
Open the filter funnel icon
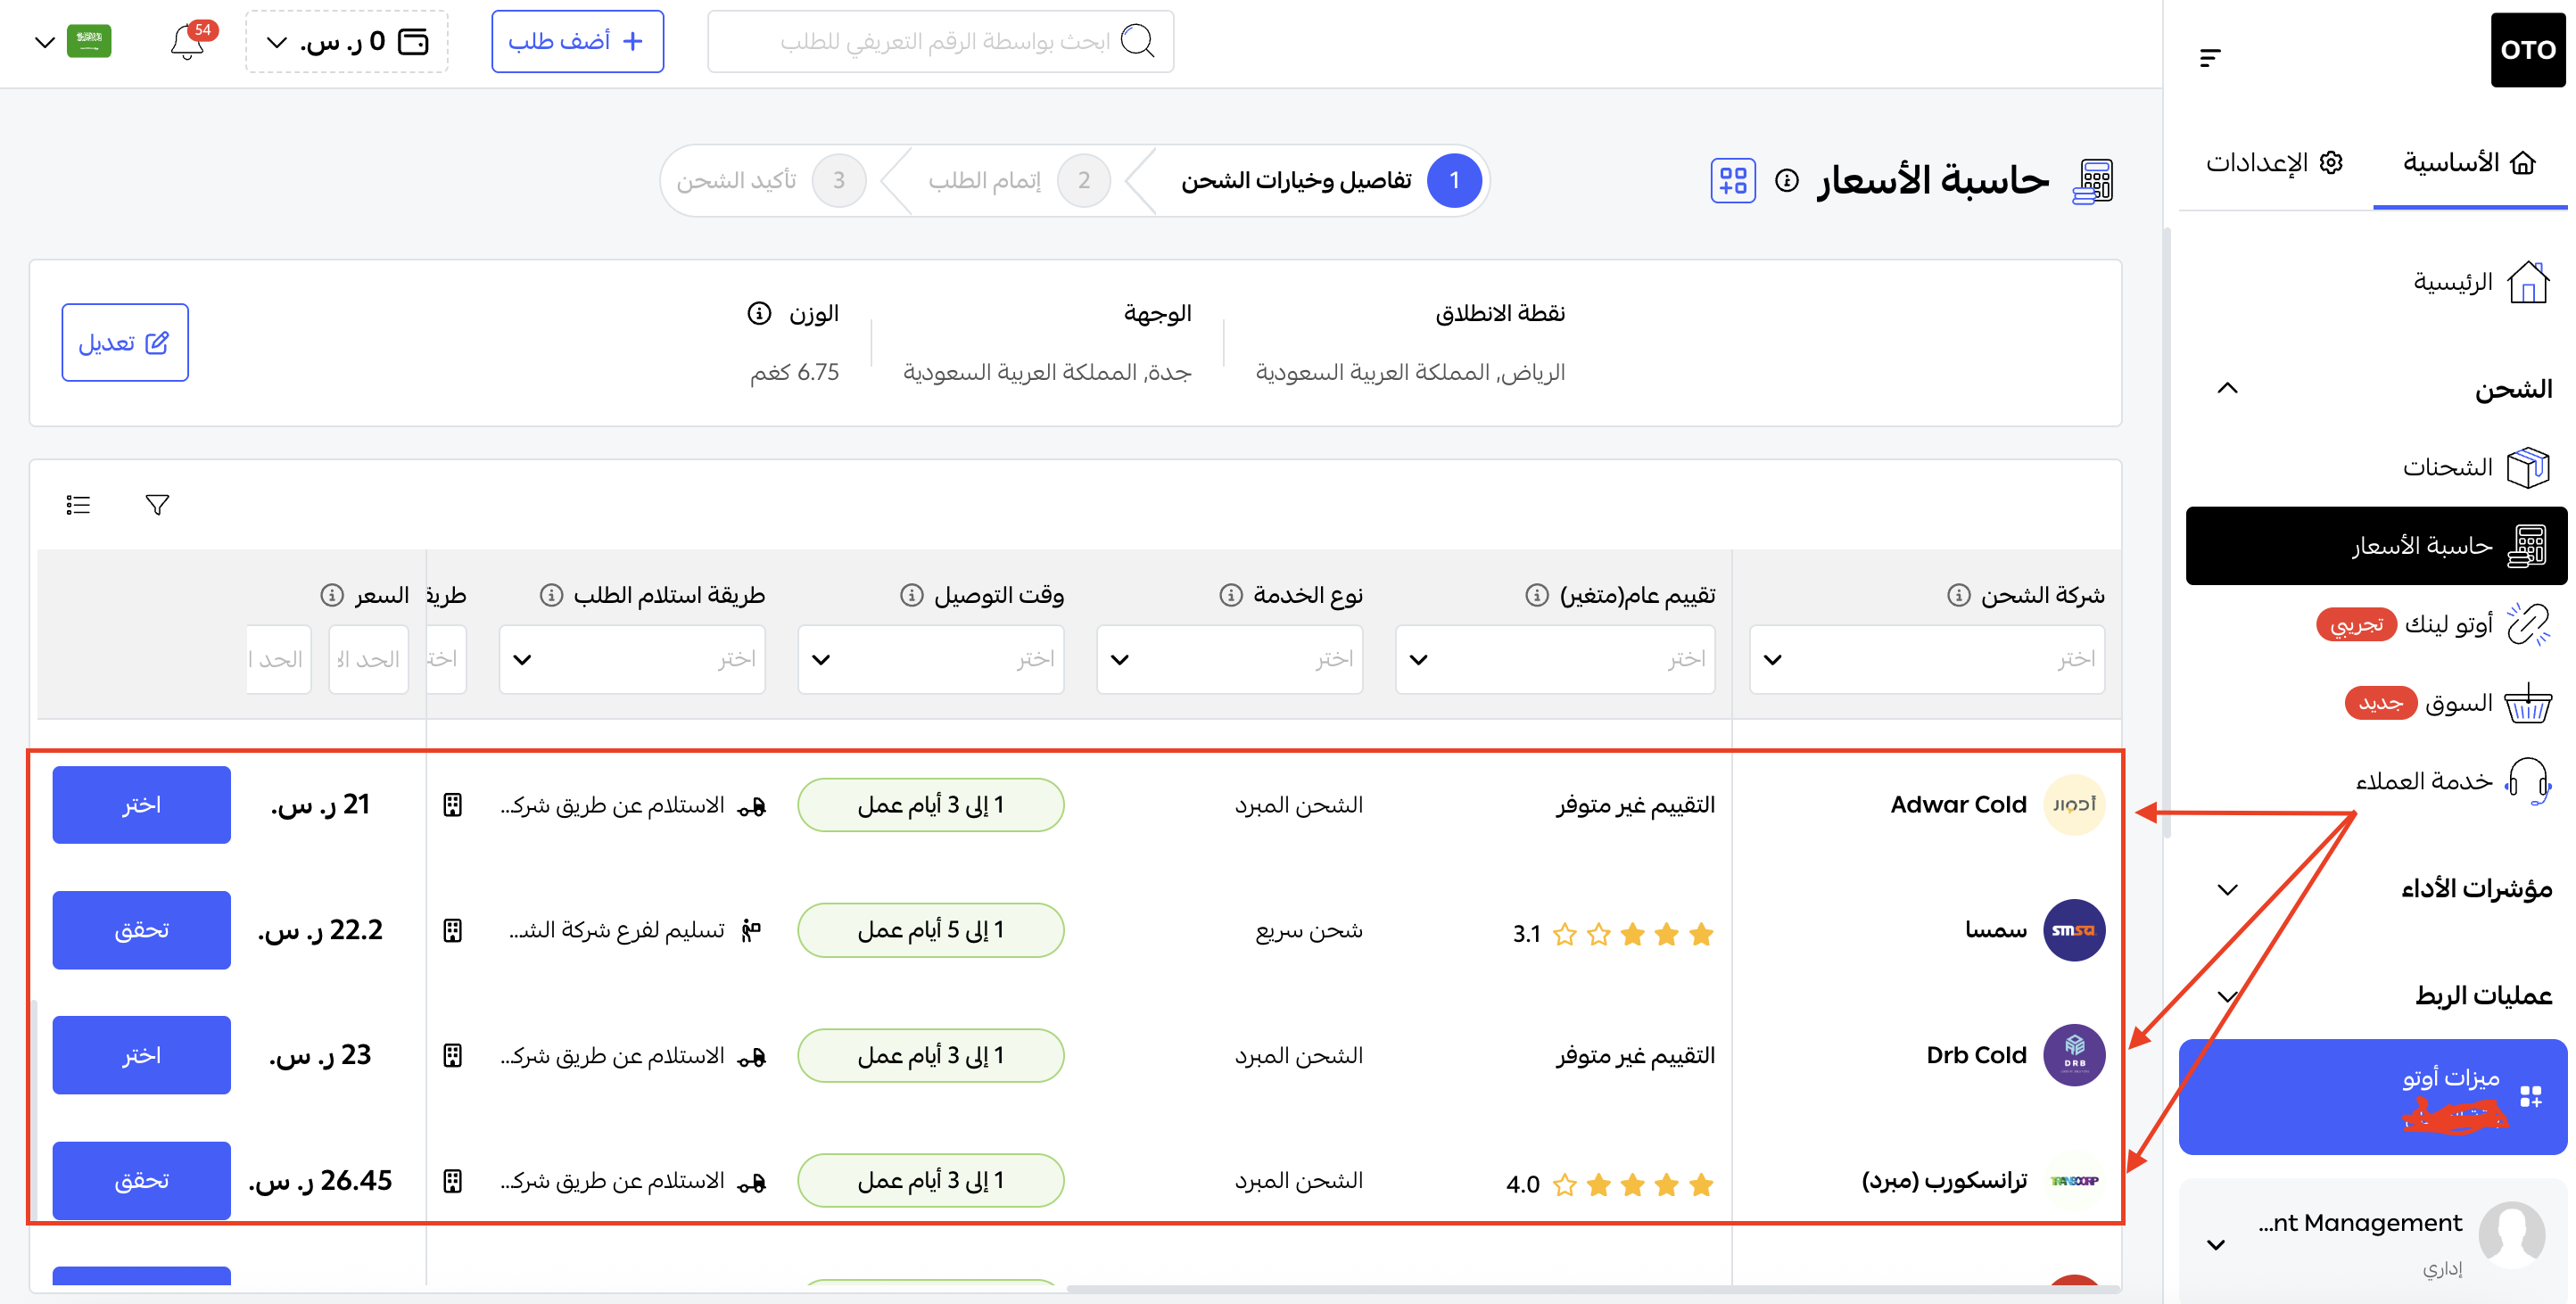(x=157, y=505)
